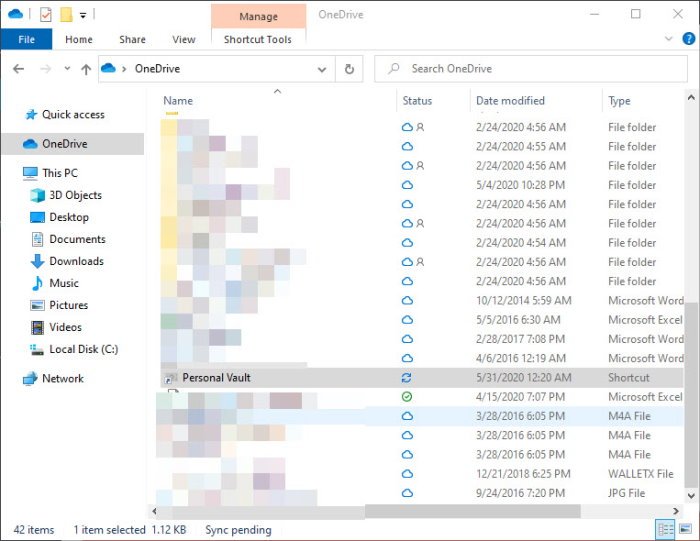Open the recent locations dropdown arrow

coord(67,69)
